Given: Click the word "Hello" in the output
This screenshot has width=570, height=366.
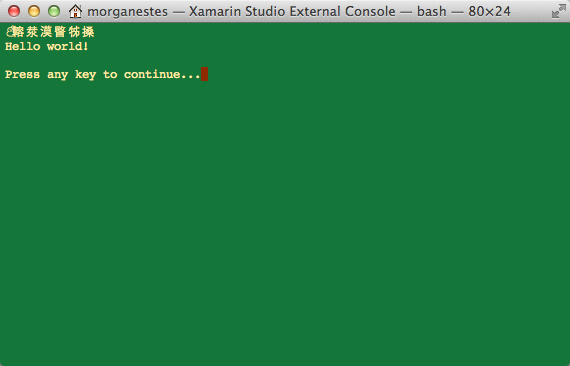Looking at the screenshot, I should point(23,46).
